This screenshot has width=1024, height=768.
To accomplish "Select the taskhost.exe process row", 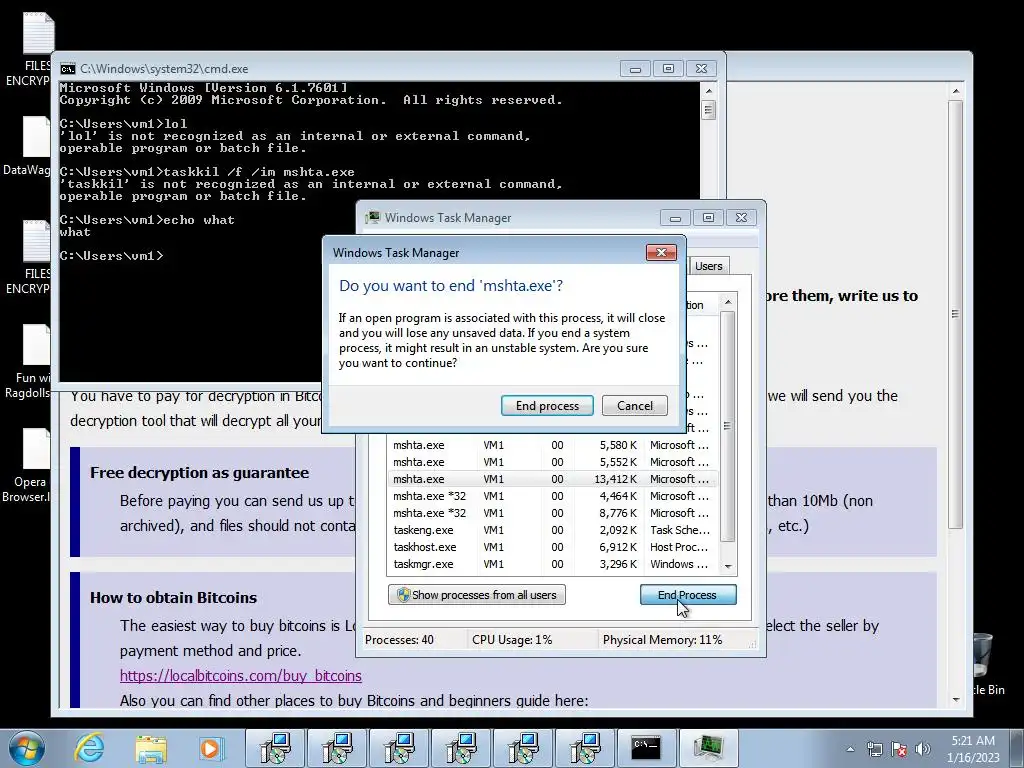I will tap(552, 547).
